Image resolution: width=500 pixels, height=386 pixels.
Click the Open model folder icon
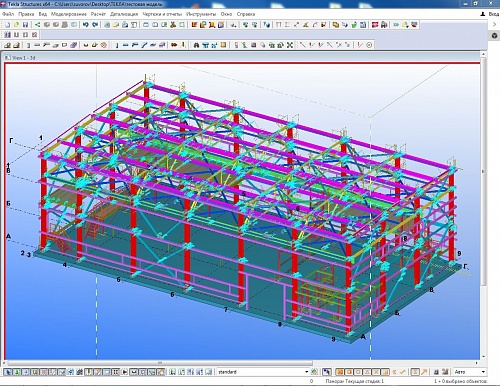[16, 25]
